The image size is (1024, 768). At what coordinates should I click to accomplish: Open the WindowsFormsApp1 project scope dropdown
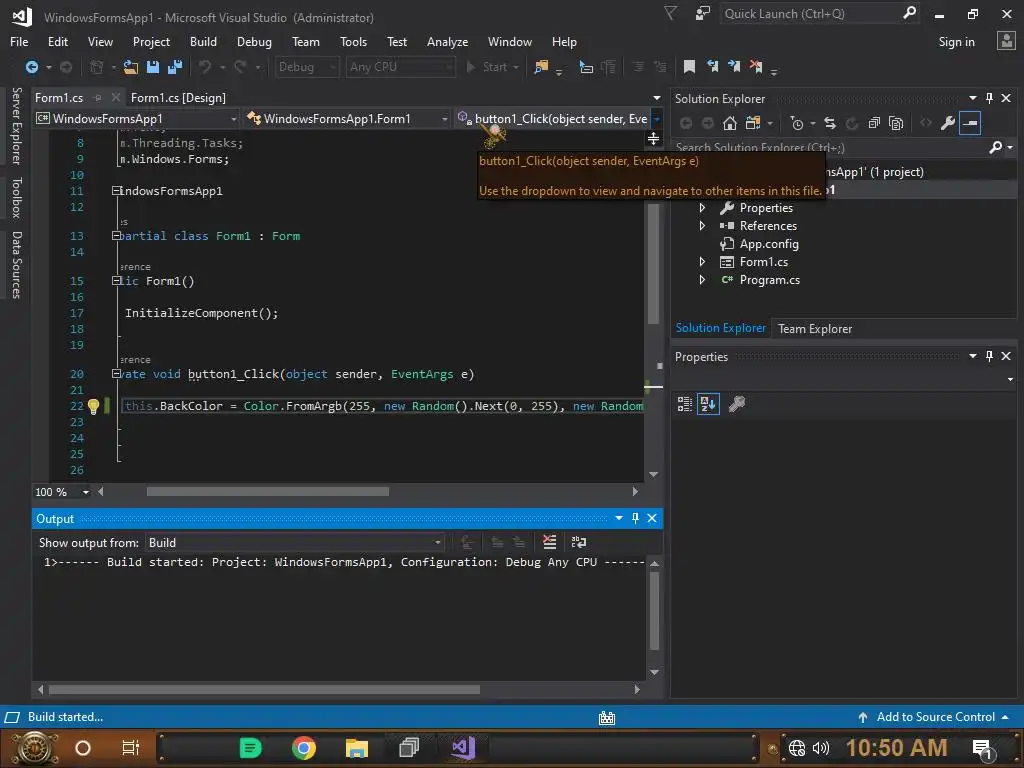click(136, 118)
